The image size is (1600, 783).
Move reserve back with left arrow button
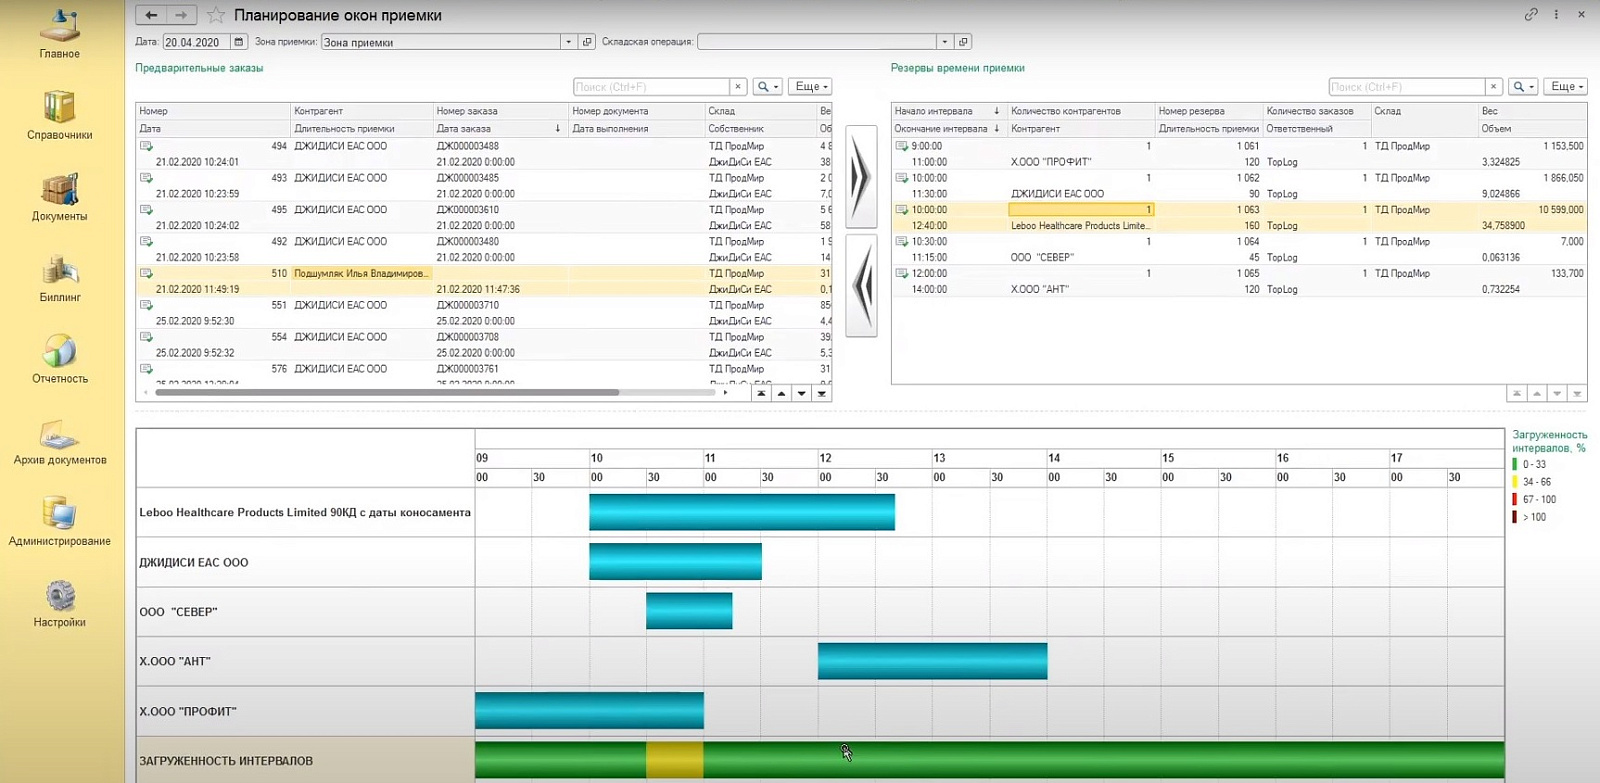tap(861, 286)
